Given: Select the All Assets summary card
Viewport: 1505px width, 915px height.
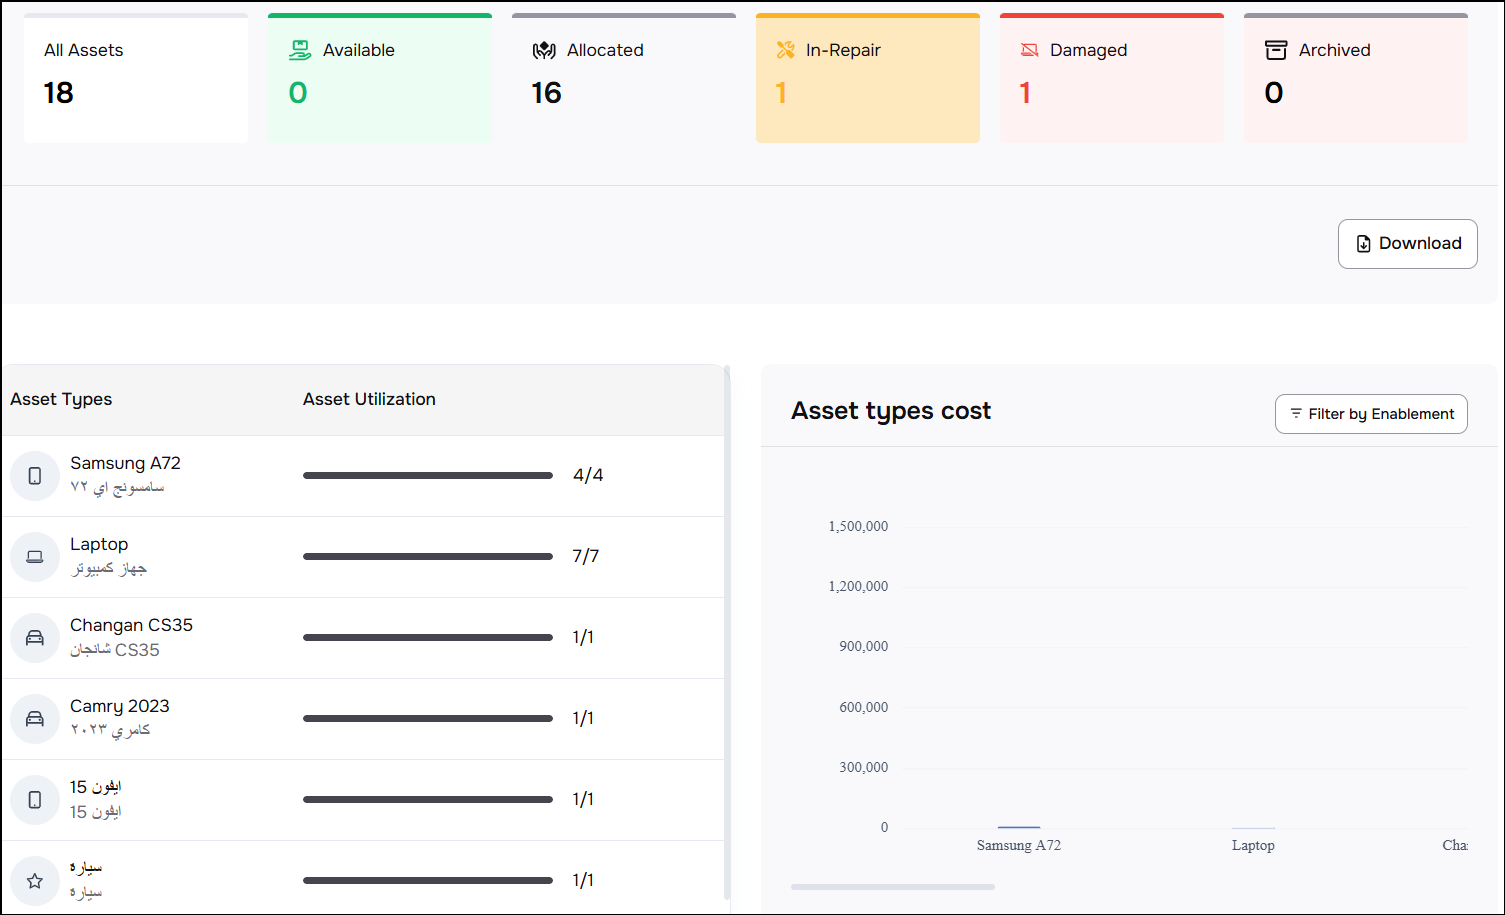Looking at the screenshot, I should tap(136, 79).
